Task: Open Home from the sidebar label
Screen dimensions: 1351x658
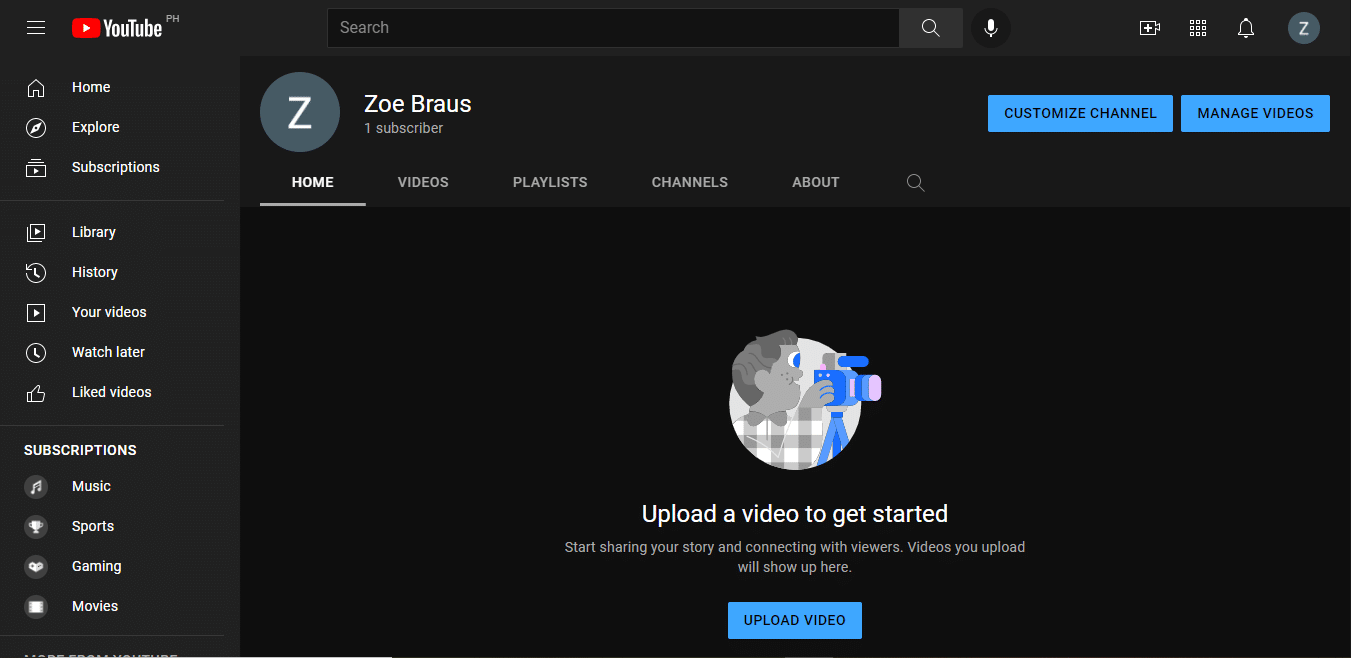Action: [91, 88]
